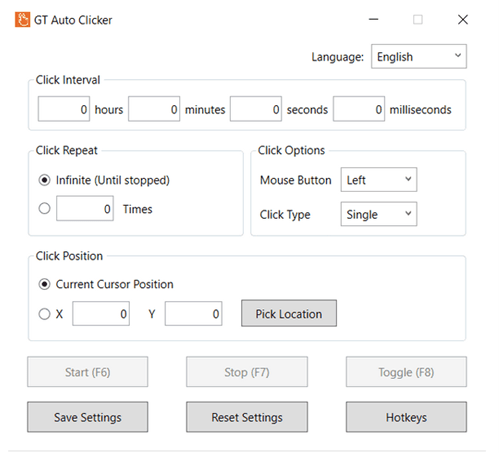Click the Start (F6) button

tap(88, 372)
